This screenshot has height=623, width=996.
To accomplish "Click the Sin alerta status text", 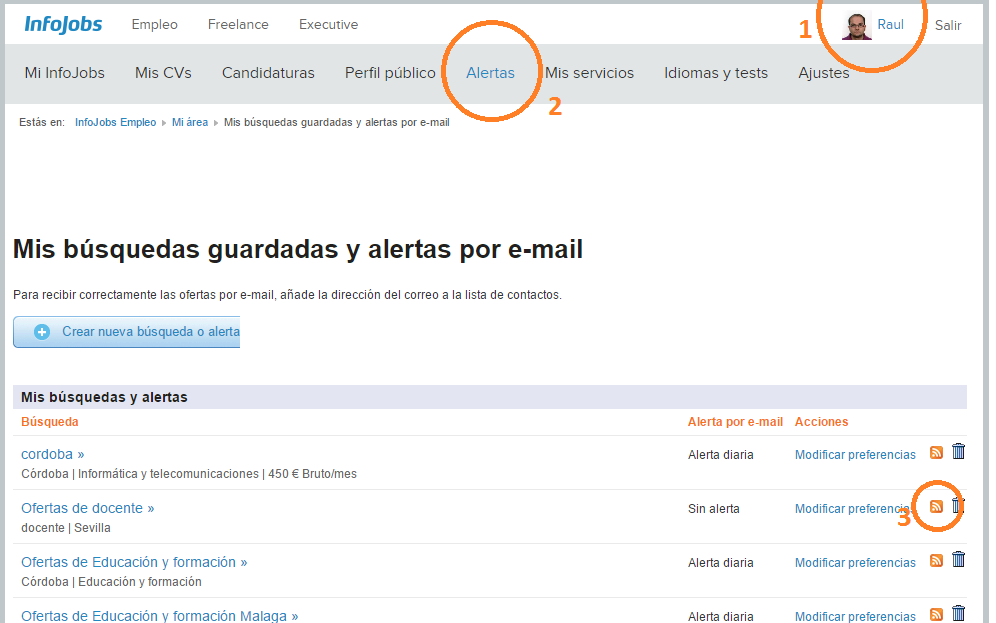I will (713, 509).
